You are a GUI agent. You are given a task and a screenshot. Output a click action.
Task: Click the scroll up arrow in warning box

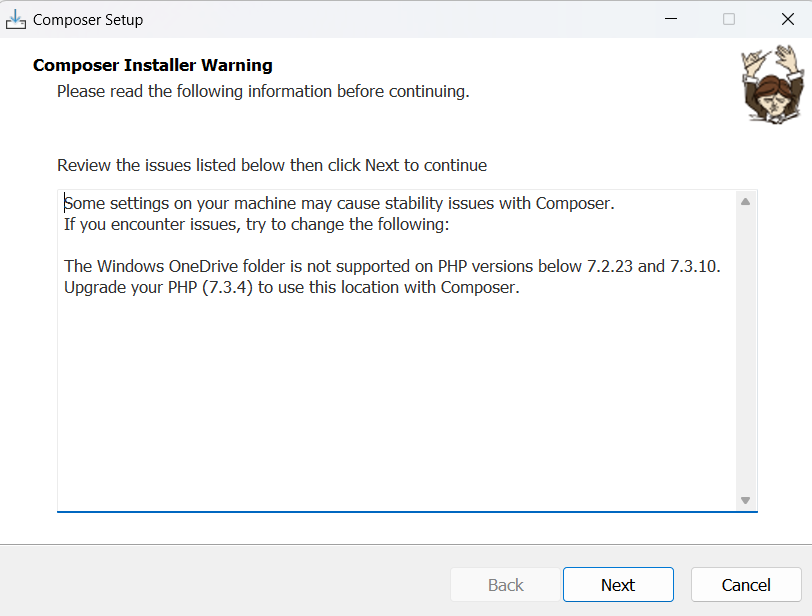click(745, 202)
